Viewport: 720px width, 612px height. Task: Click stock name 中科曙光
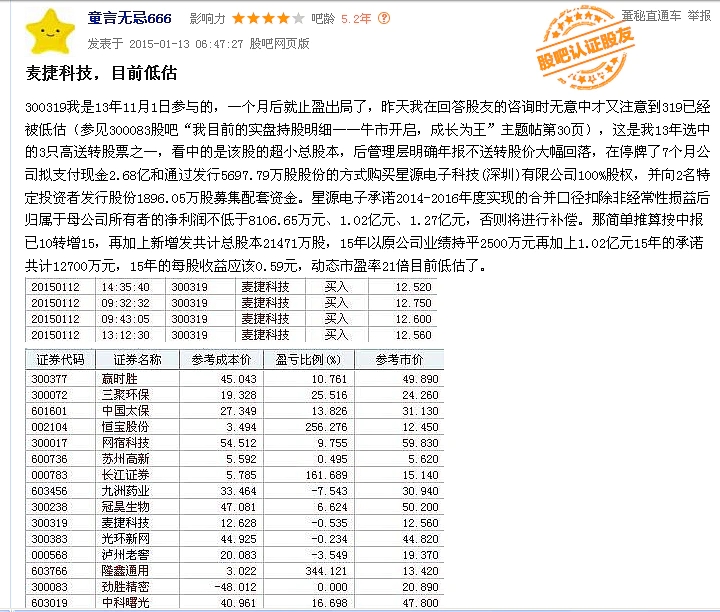(125, 603)
